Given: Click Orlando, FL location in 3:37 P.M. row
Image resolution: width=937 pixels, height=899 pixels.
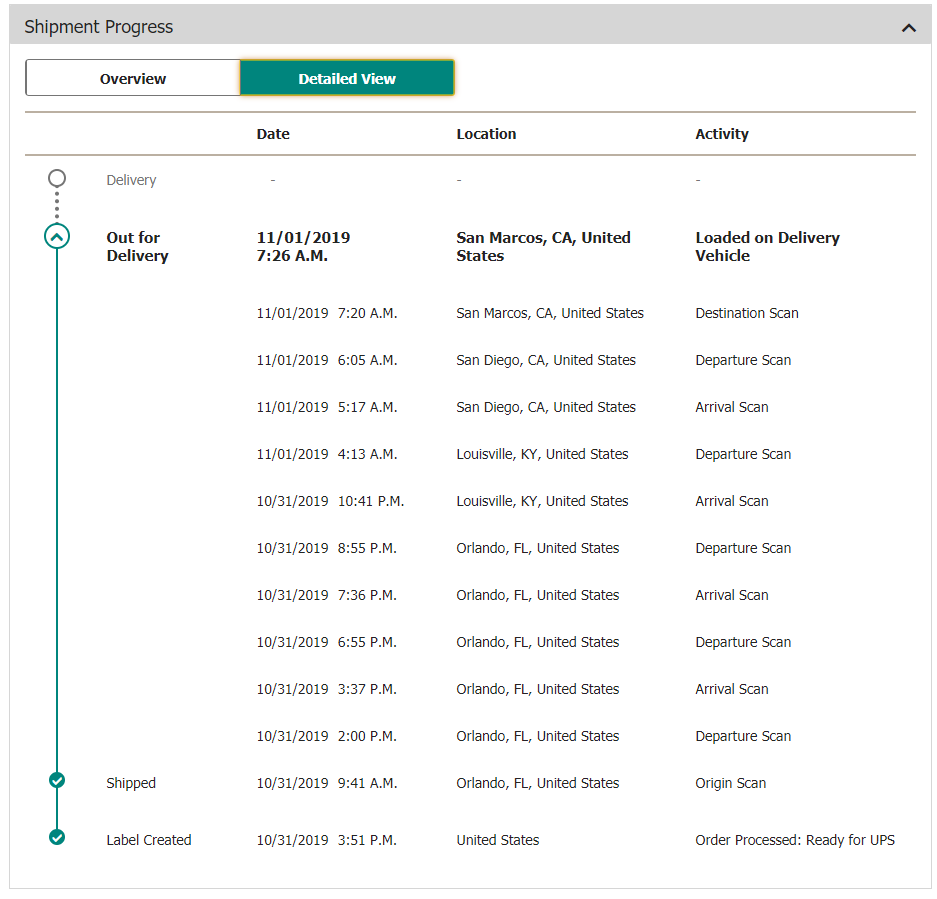Looking at the screenshot, I should pyautogui.click(x=538, y=689).
